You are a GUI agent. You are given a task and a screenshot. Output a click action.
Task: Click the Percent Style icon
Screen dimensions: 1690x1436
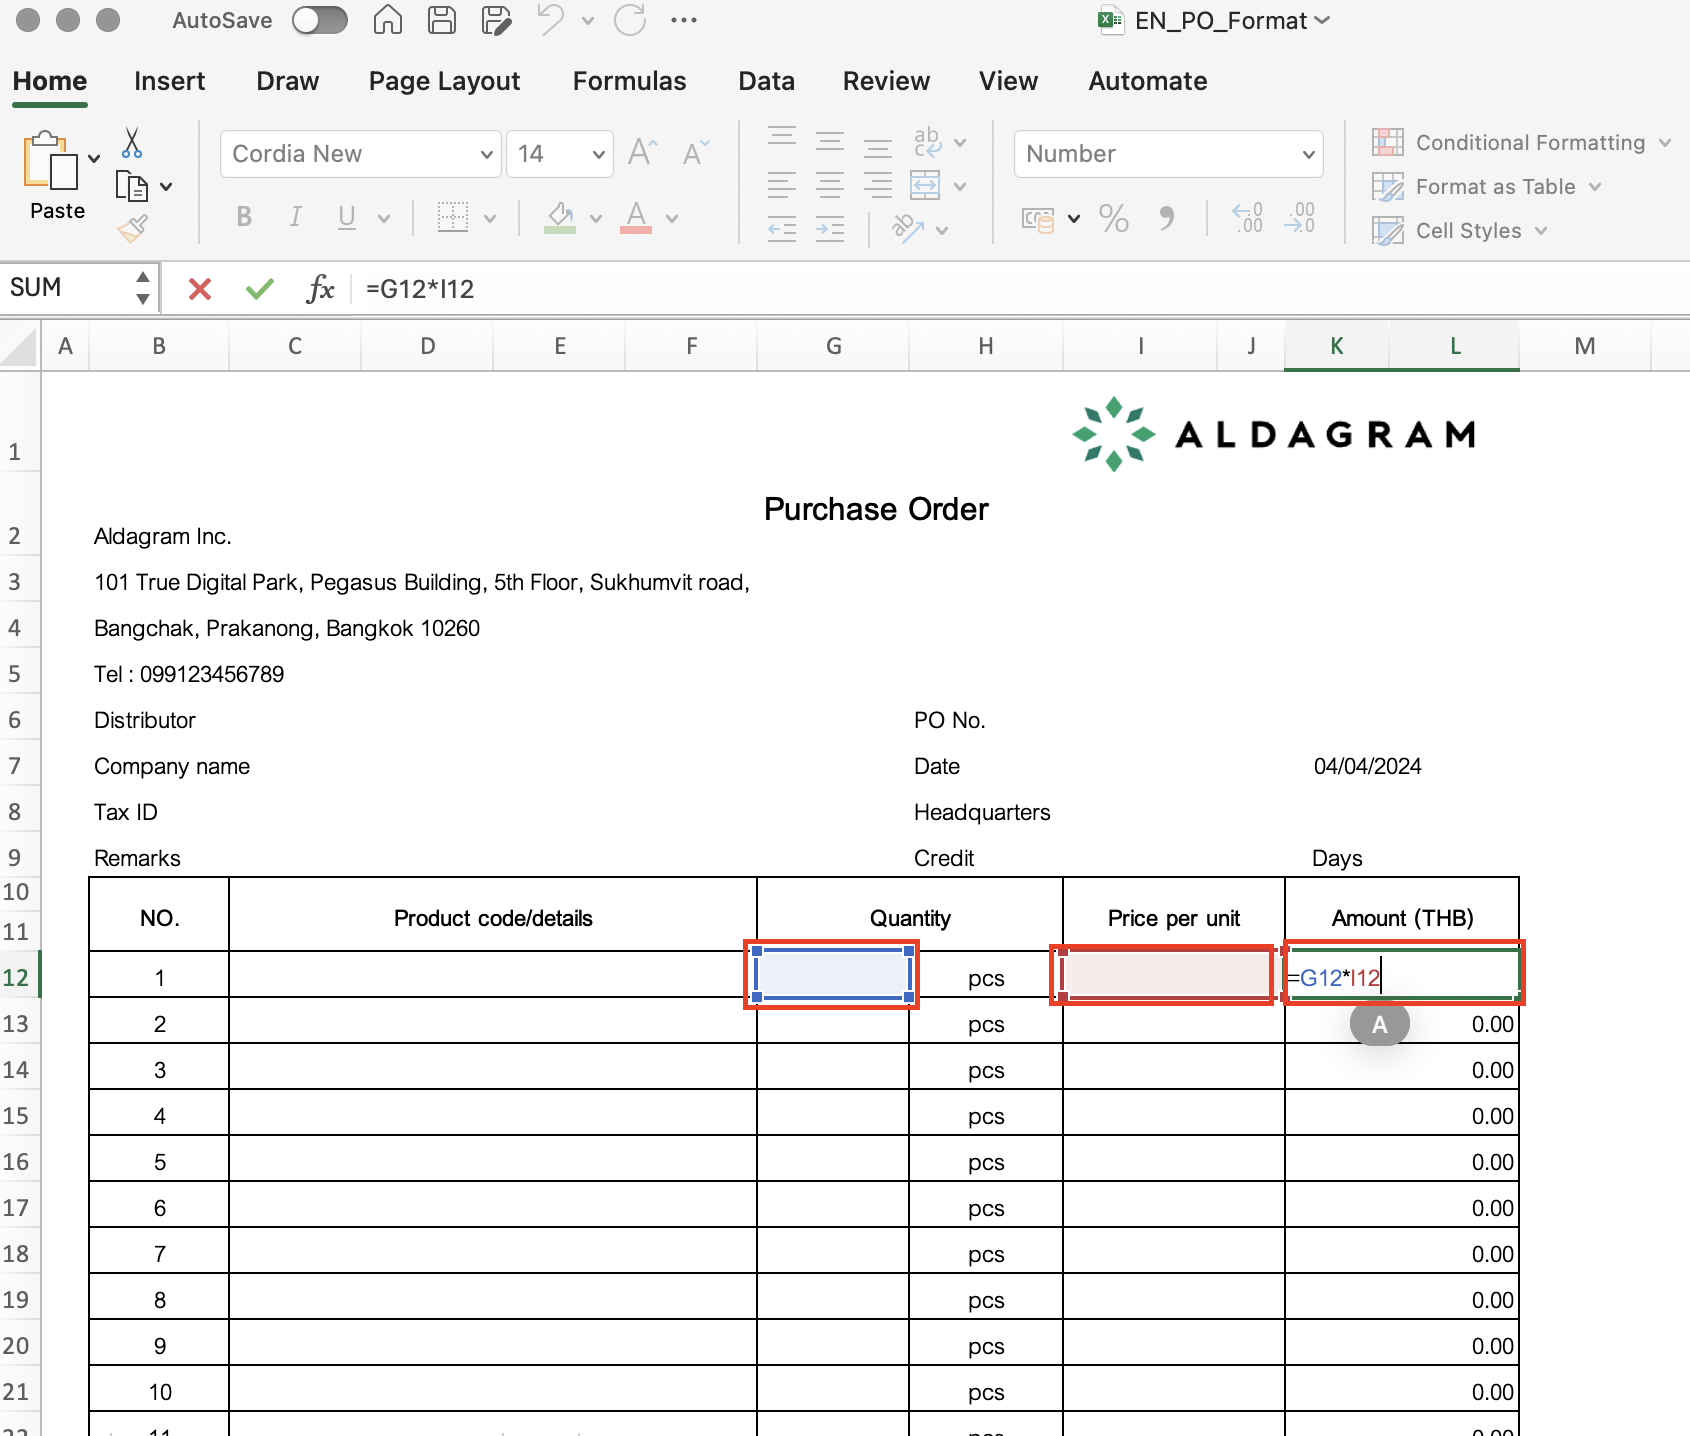point(1113,218)
